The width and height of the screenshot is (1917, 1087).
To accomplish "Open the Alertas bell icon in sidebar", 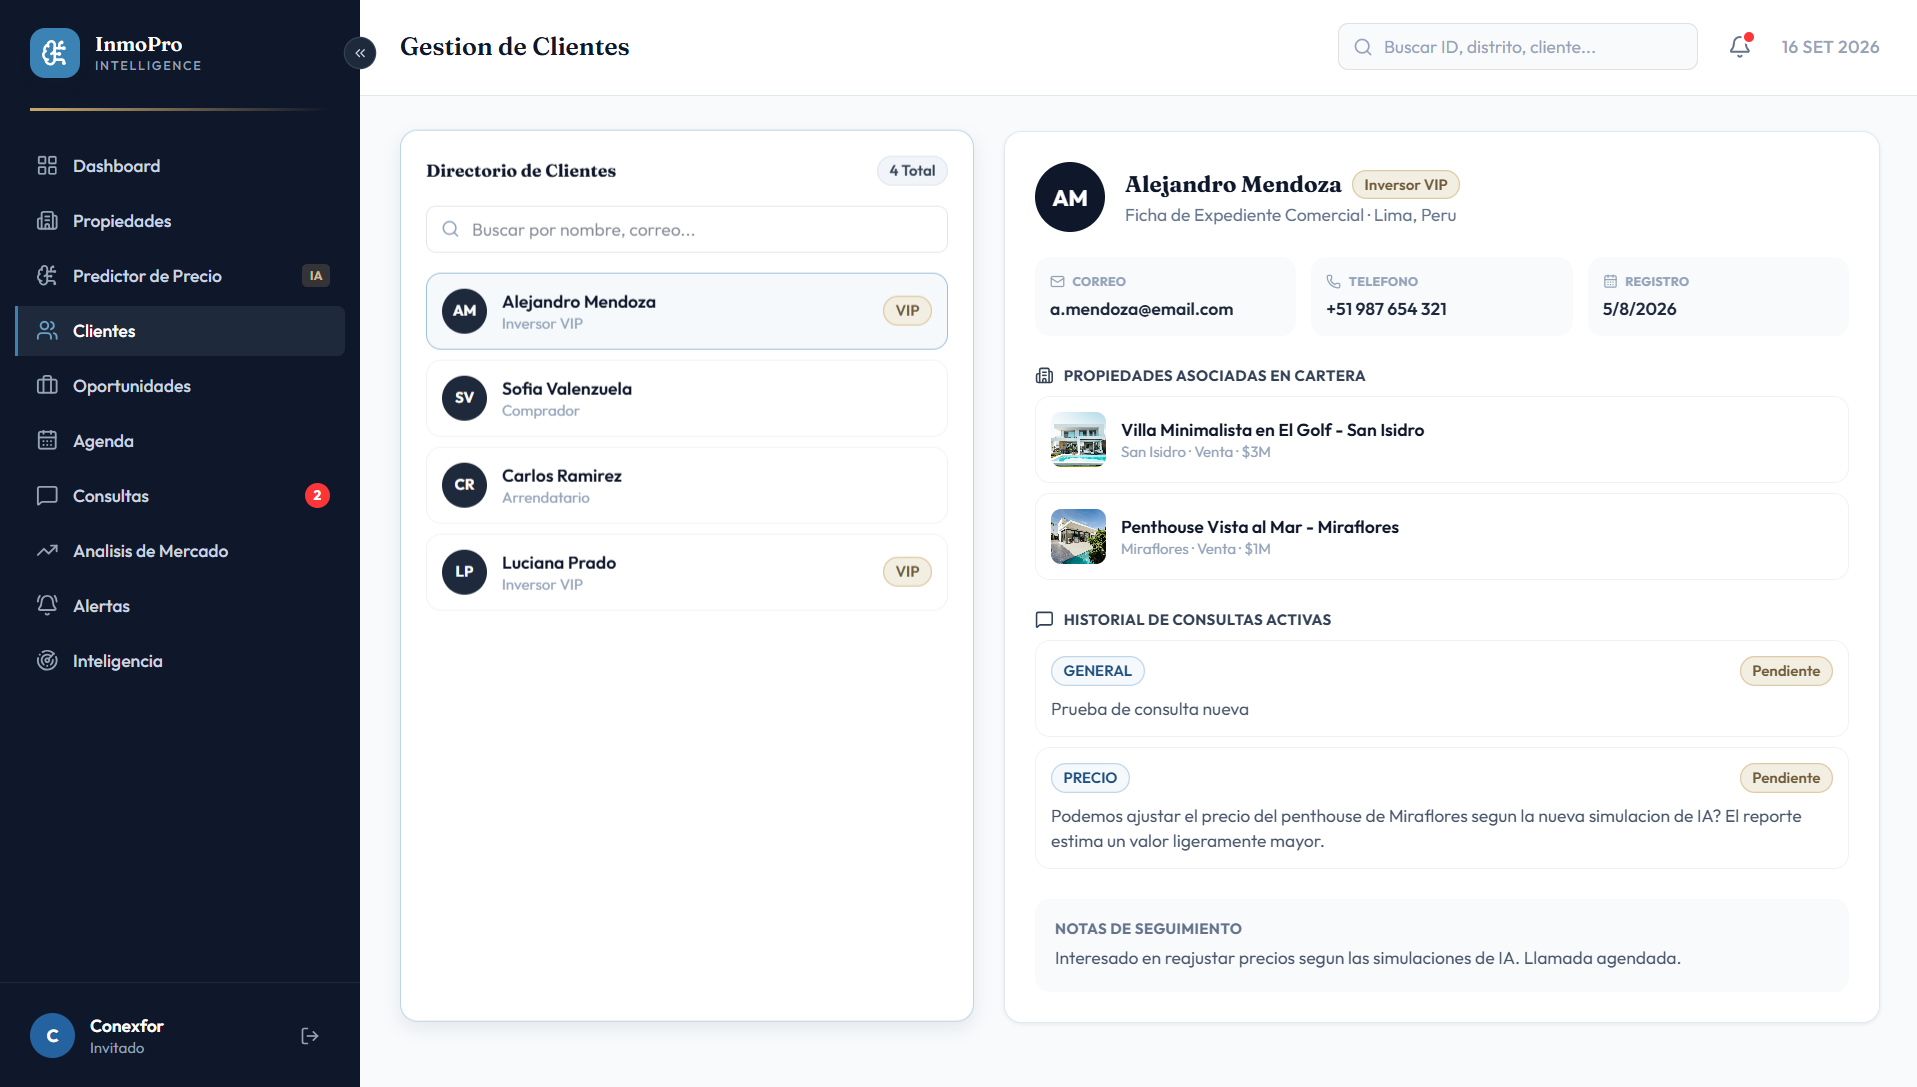I will (x=47, y=606).
